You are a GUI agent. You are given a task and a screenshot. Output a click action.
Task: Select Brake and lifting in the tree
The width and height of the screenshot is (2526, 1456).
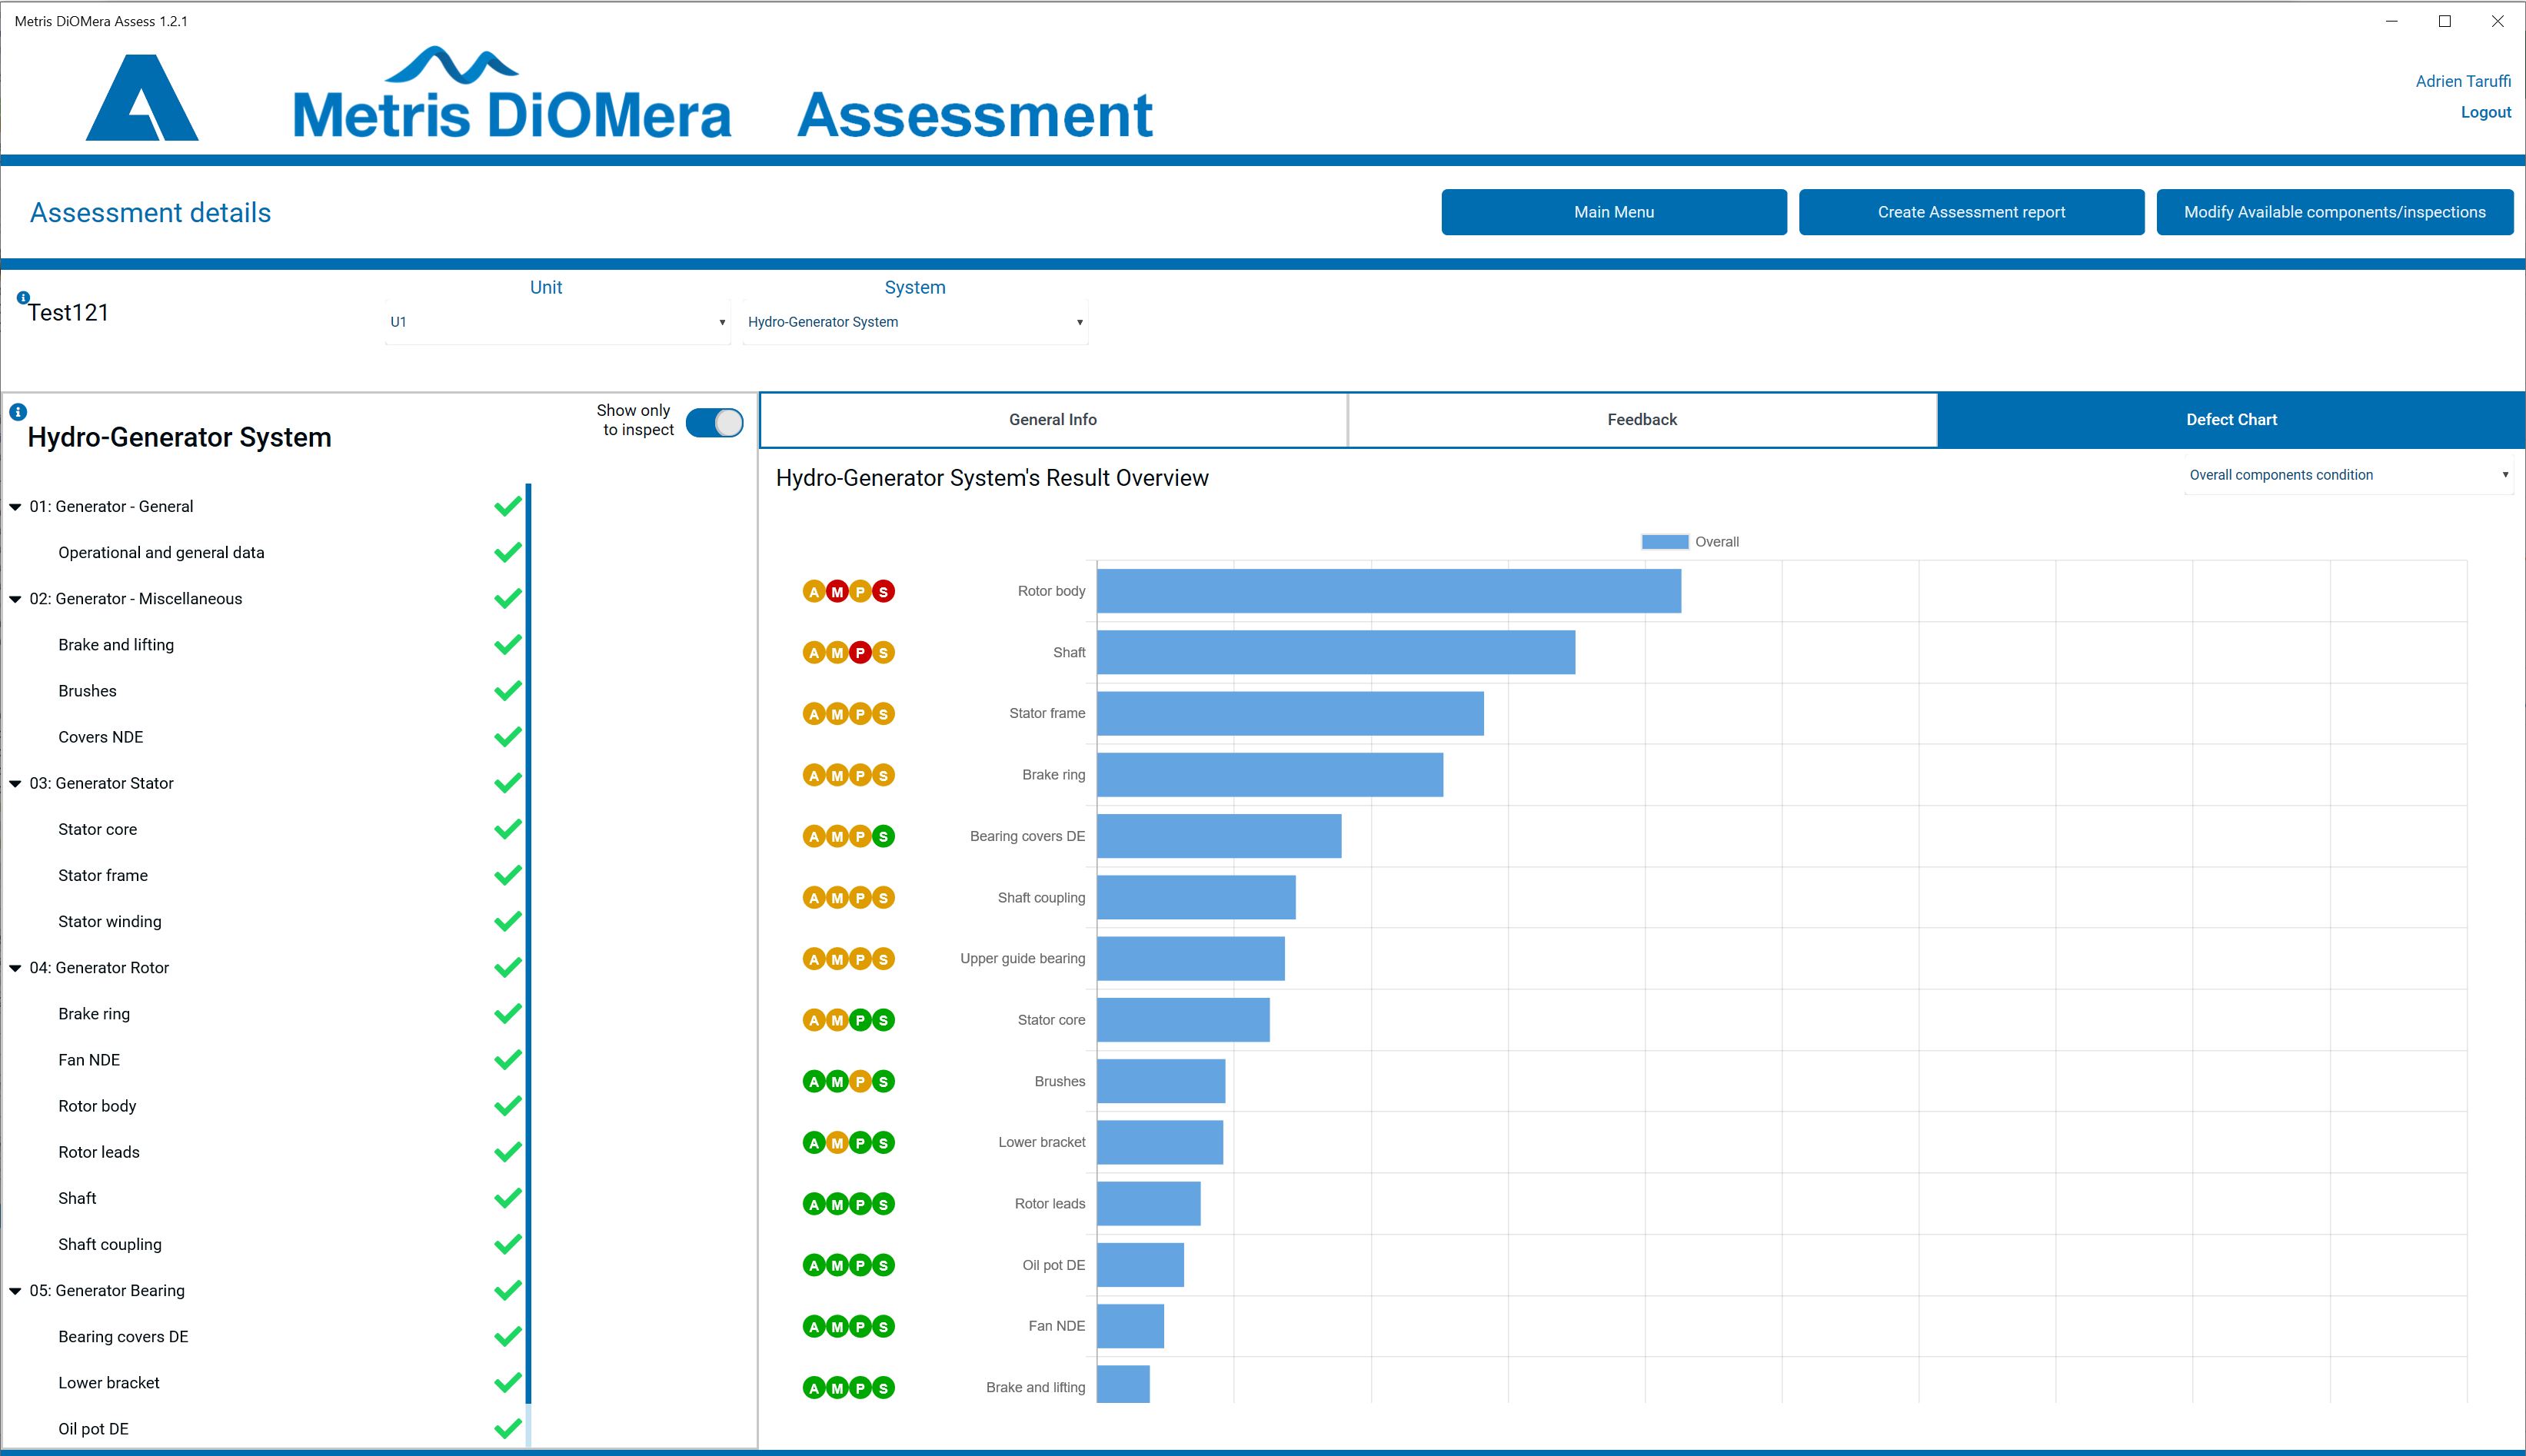point(116,645)
